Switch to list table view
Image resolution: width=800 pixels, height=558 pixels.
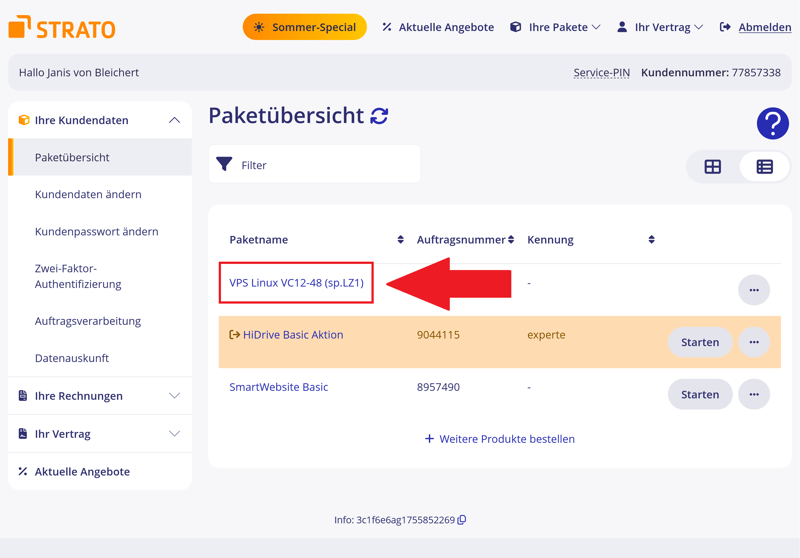coord(765,167)
